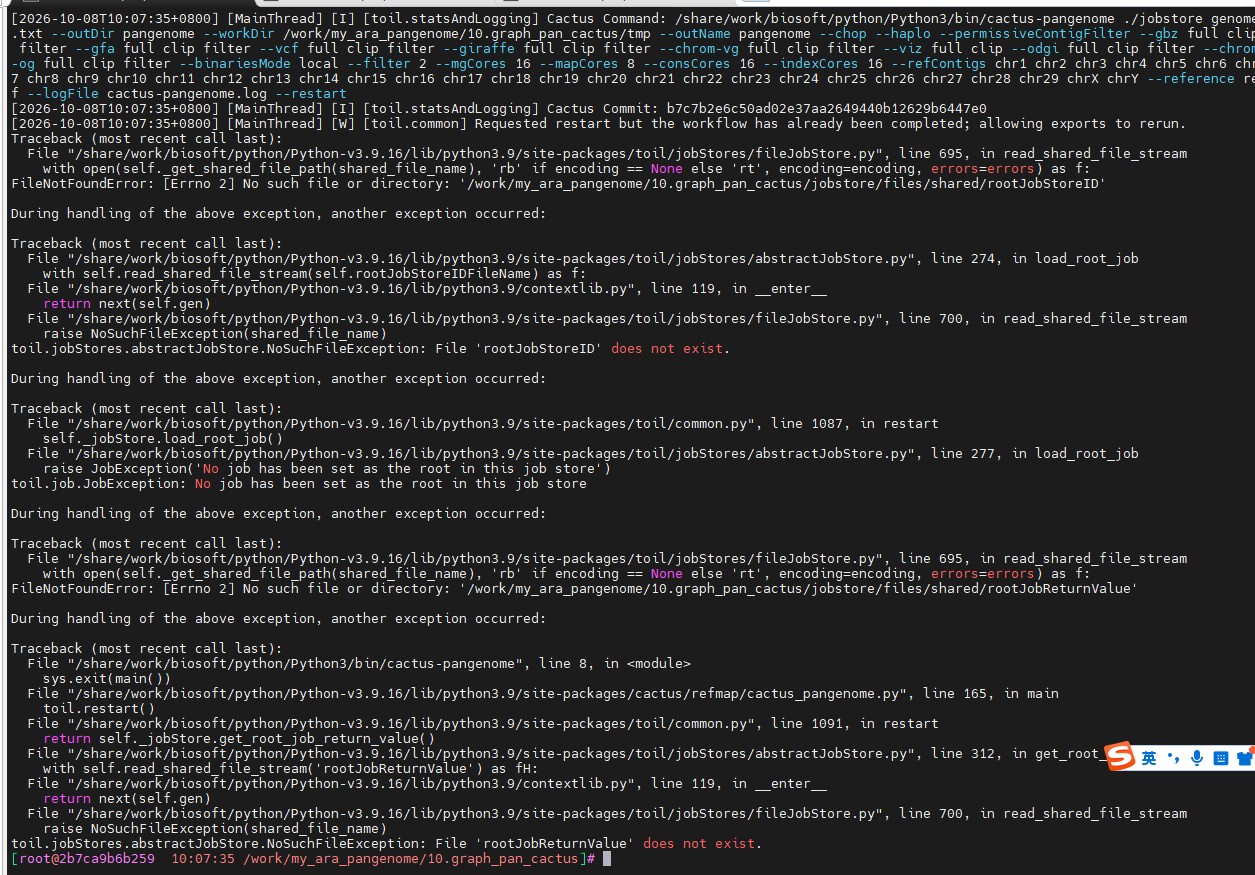Click the --odgi option text
Viewport: 1255px width, 875px height.
[1035, 49]
